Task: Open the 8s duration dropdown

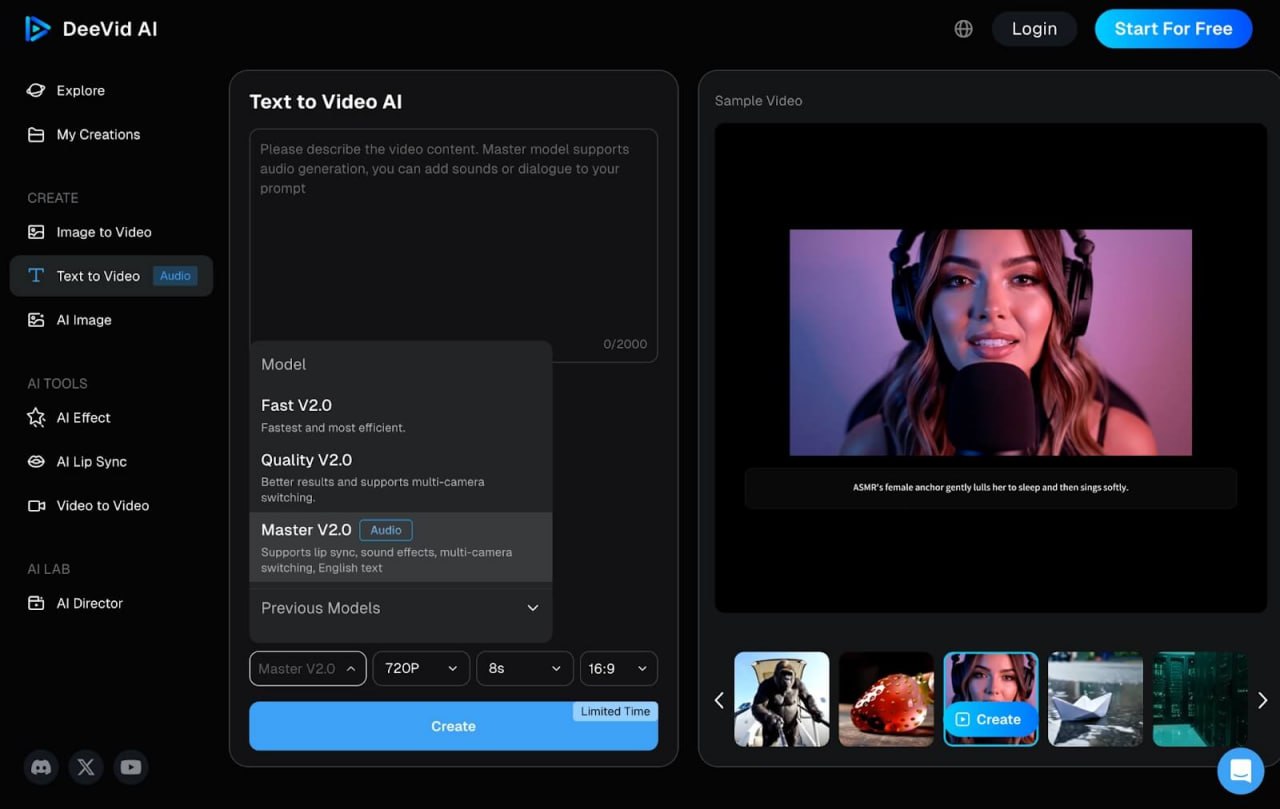Action: pos(524,668)
